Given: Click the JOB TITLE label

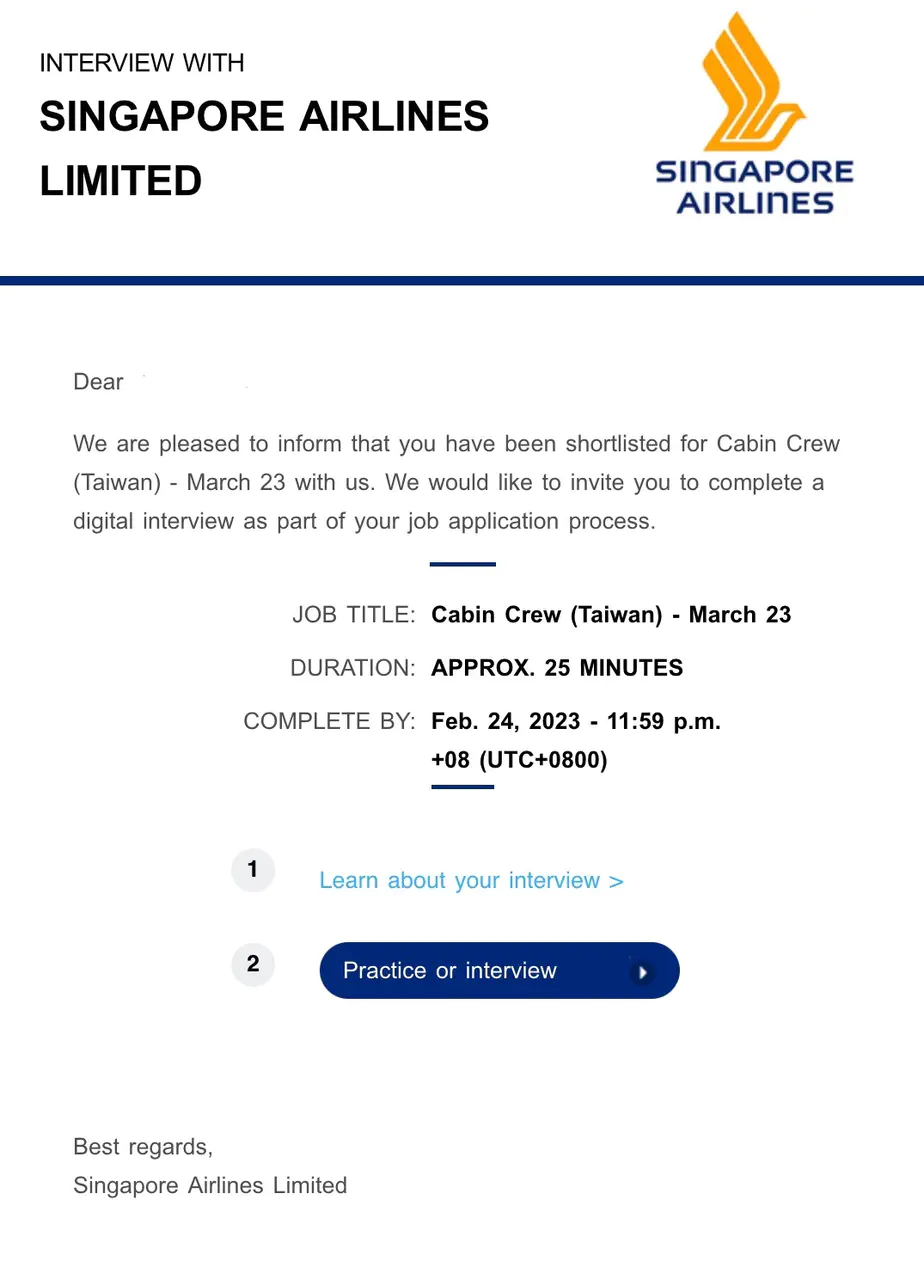Looking at the screenshot, I should (353, 615).
